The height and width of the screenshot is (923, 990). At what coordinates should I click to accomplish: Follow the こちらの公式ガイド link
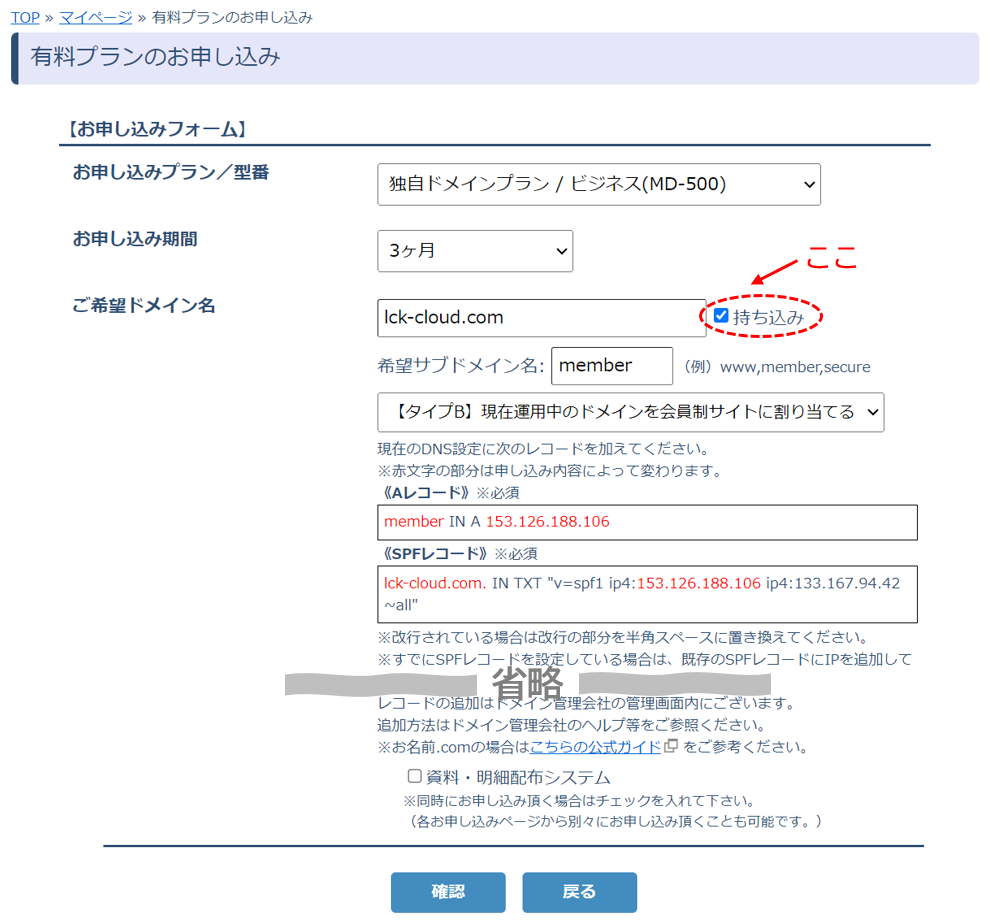coord(594,747)
